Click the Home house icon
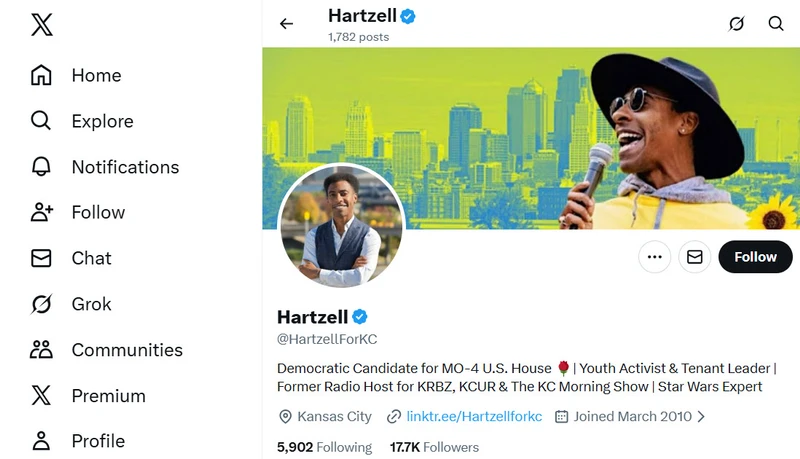The height and width of the screenshot is (459, 800). pos(41,75)
